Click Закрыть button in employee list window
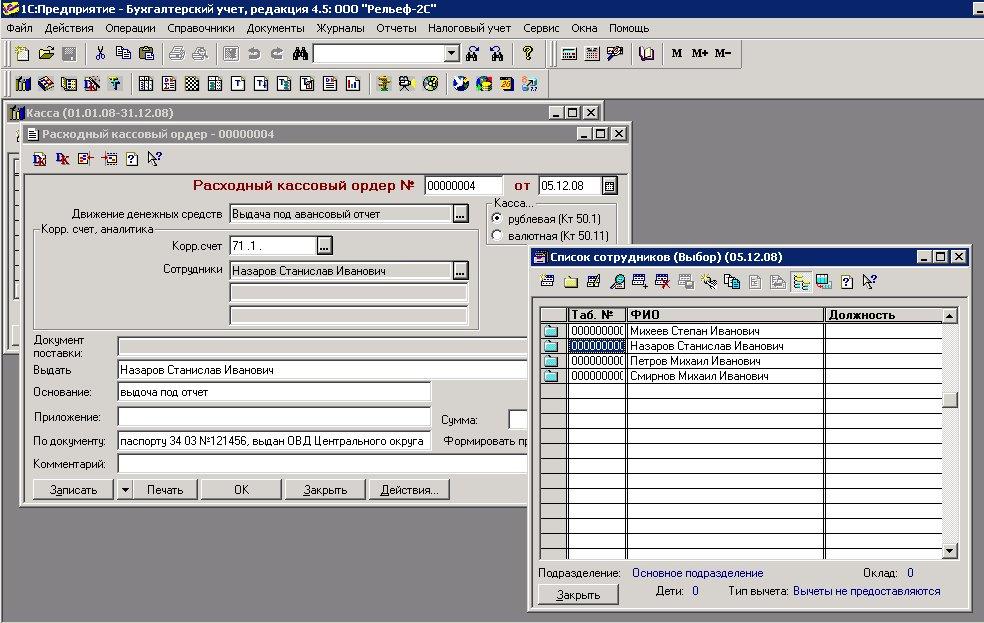The image size is (984, 623). point(578,595)
